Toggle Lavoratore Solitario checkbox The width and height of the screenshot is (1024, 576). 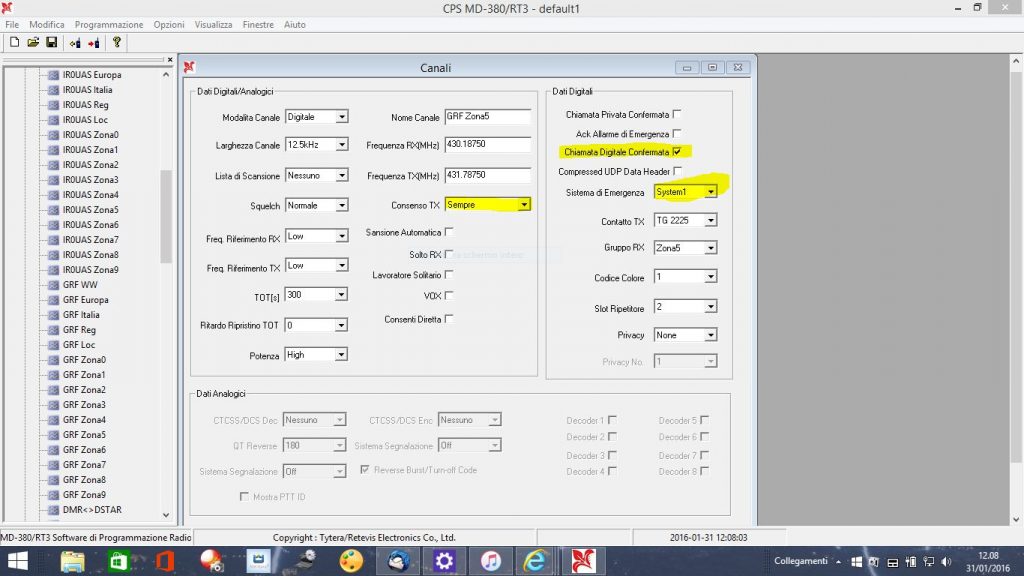click(x=449, y=275)
